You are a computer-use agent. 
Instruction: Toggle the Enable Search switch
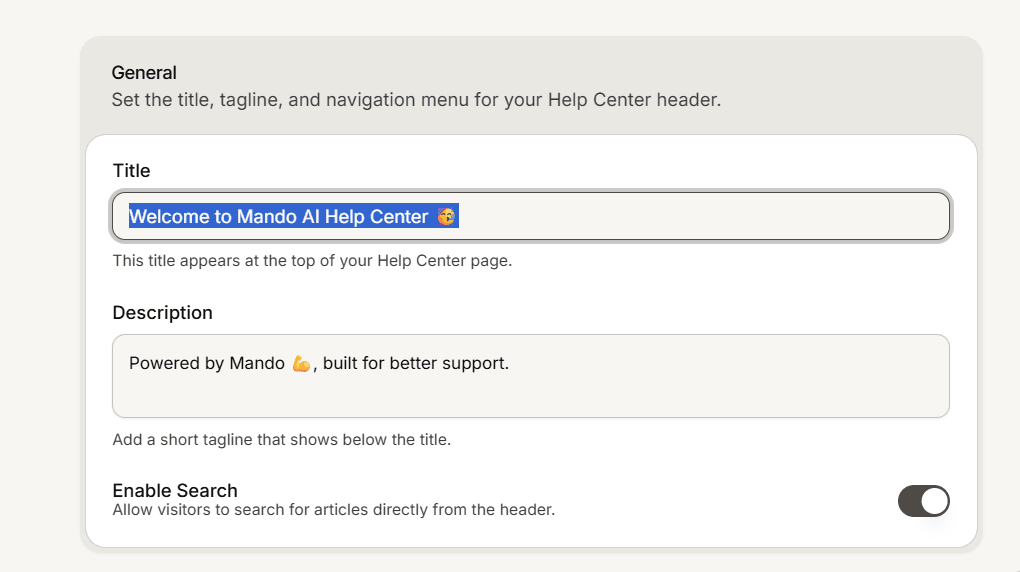pos(924,501)
